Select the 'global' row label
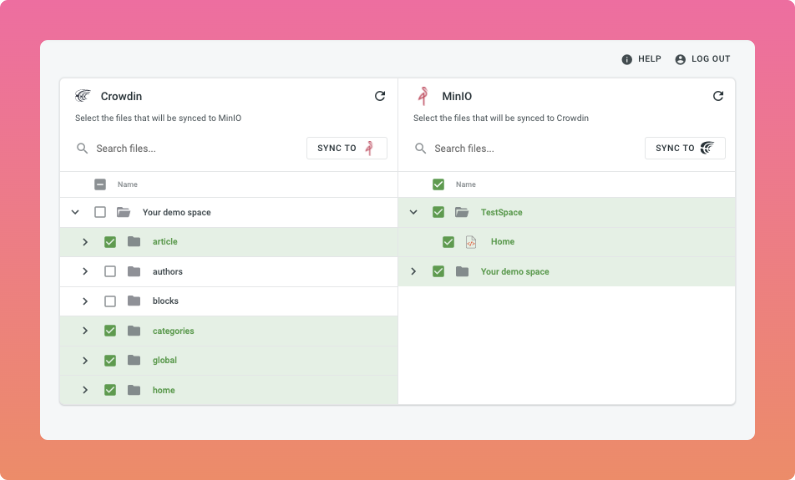The height and width of the screenshot is (480, 795). [x=165, y=360]
